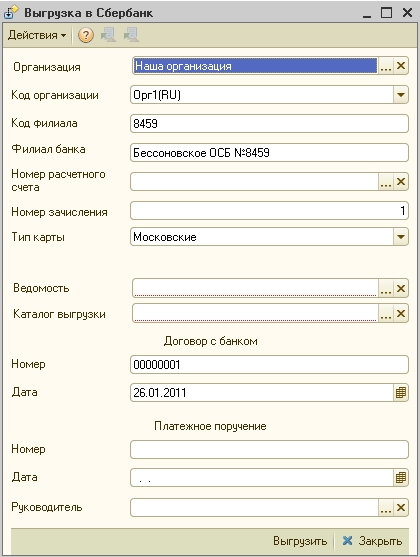Click the empty Платежное поручение Дата field
The height and width of the screenshot is (557, 420).
(x=262, y=478)
